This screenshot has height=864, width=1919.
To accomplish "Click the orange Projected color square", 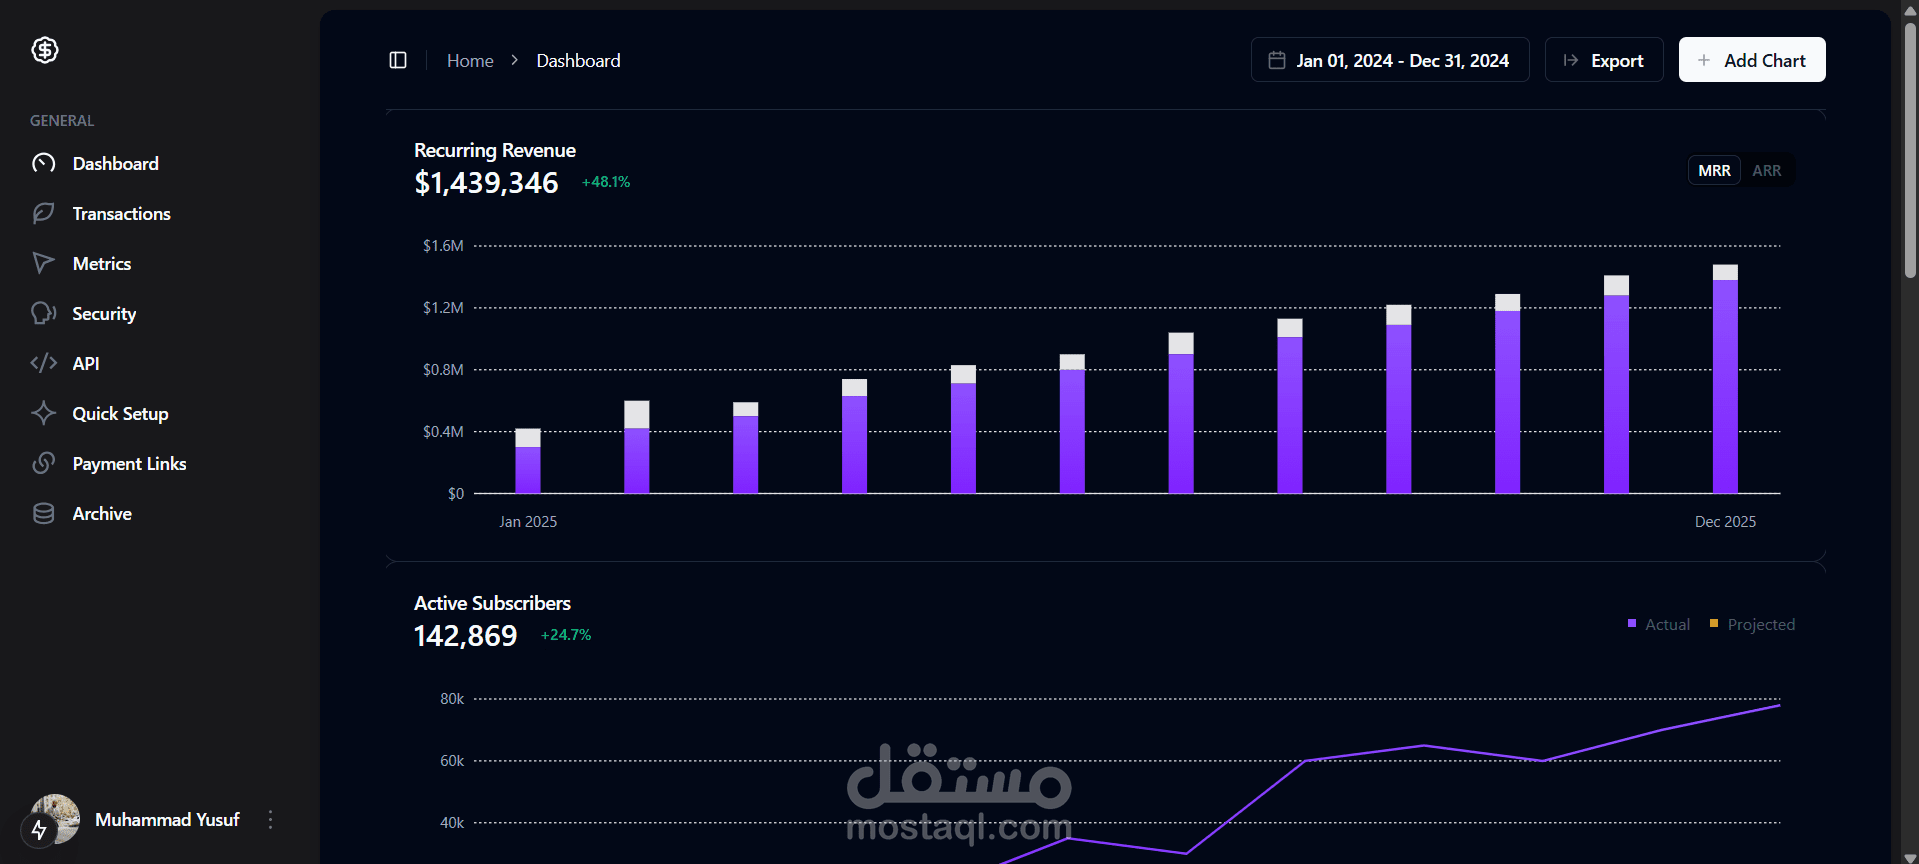I will pos(1714,623).
